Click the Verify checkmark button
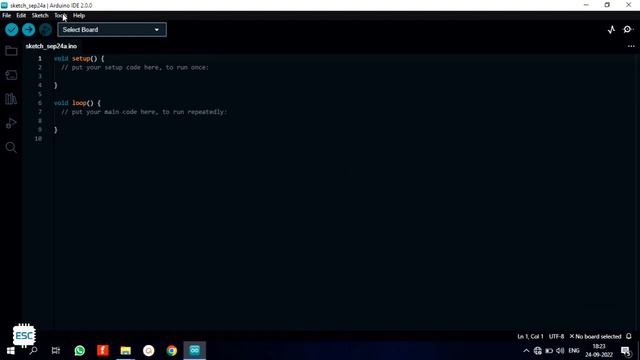Screen dimensions: 640x360 [12, 29]
